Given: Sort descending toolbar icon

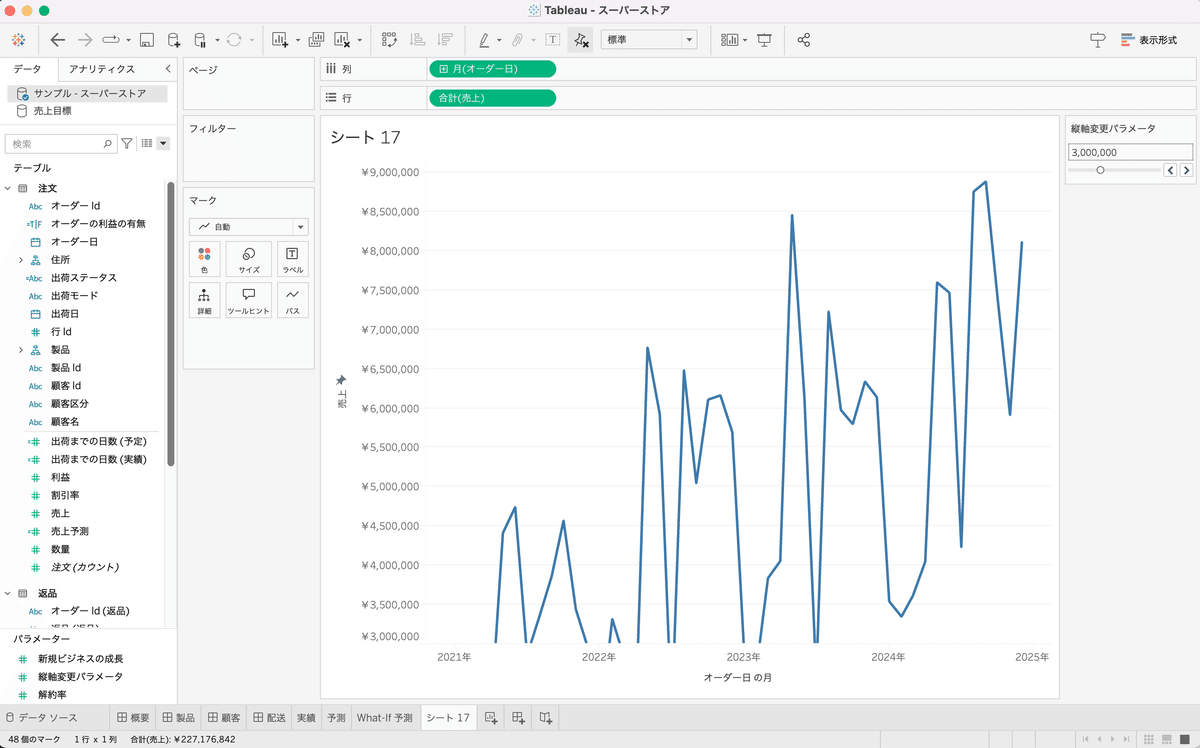Looking at the screenshot, I should [445, 40].
